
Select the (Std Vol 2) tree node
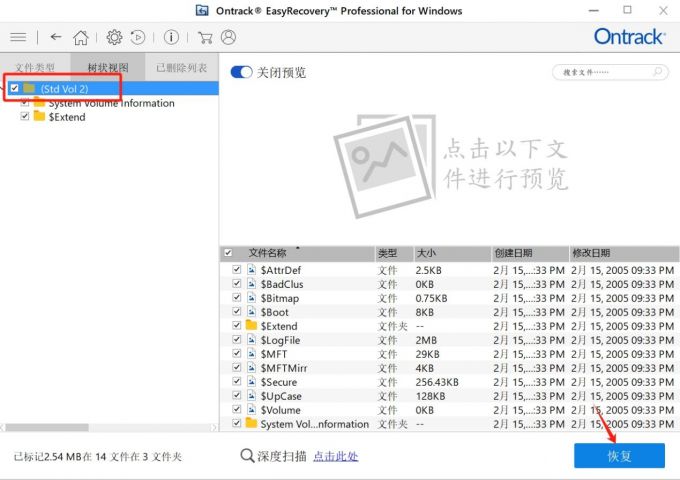(64, 88)
